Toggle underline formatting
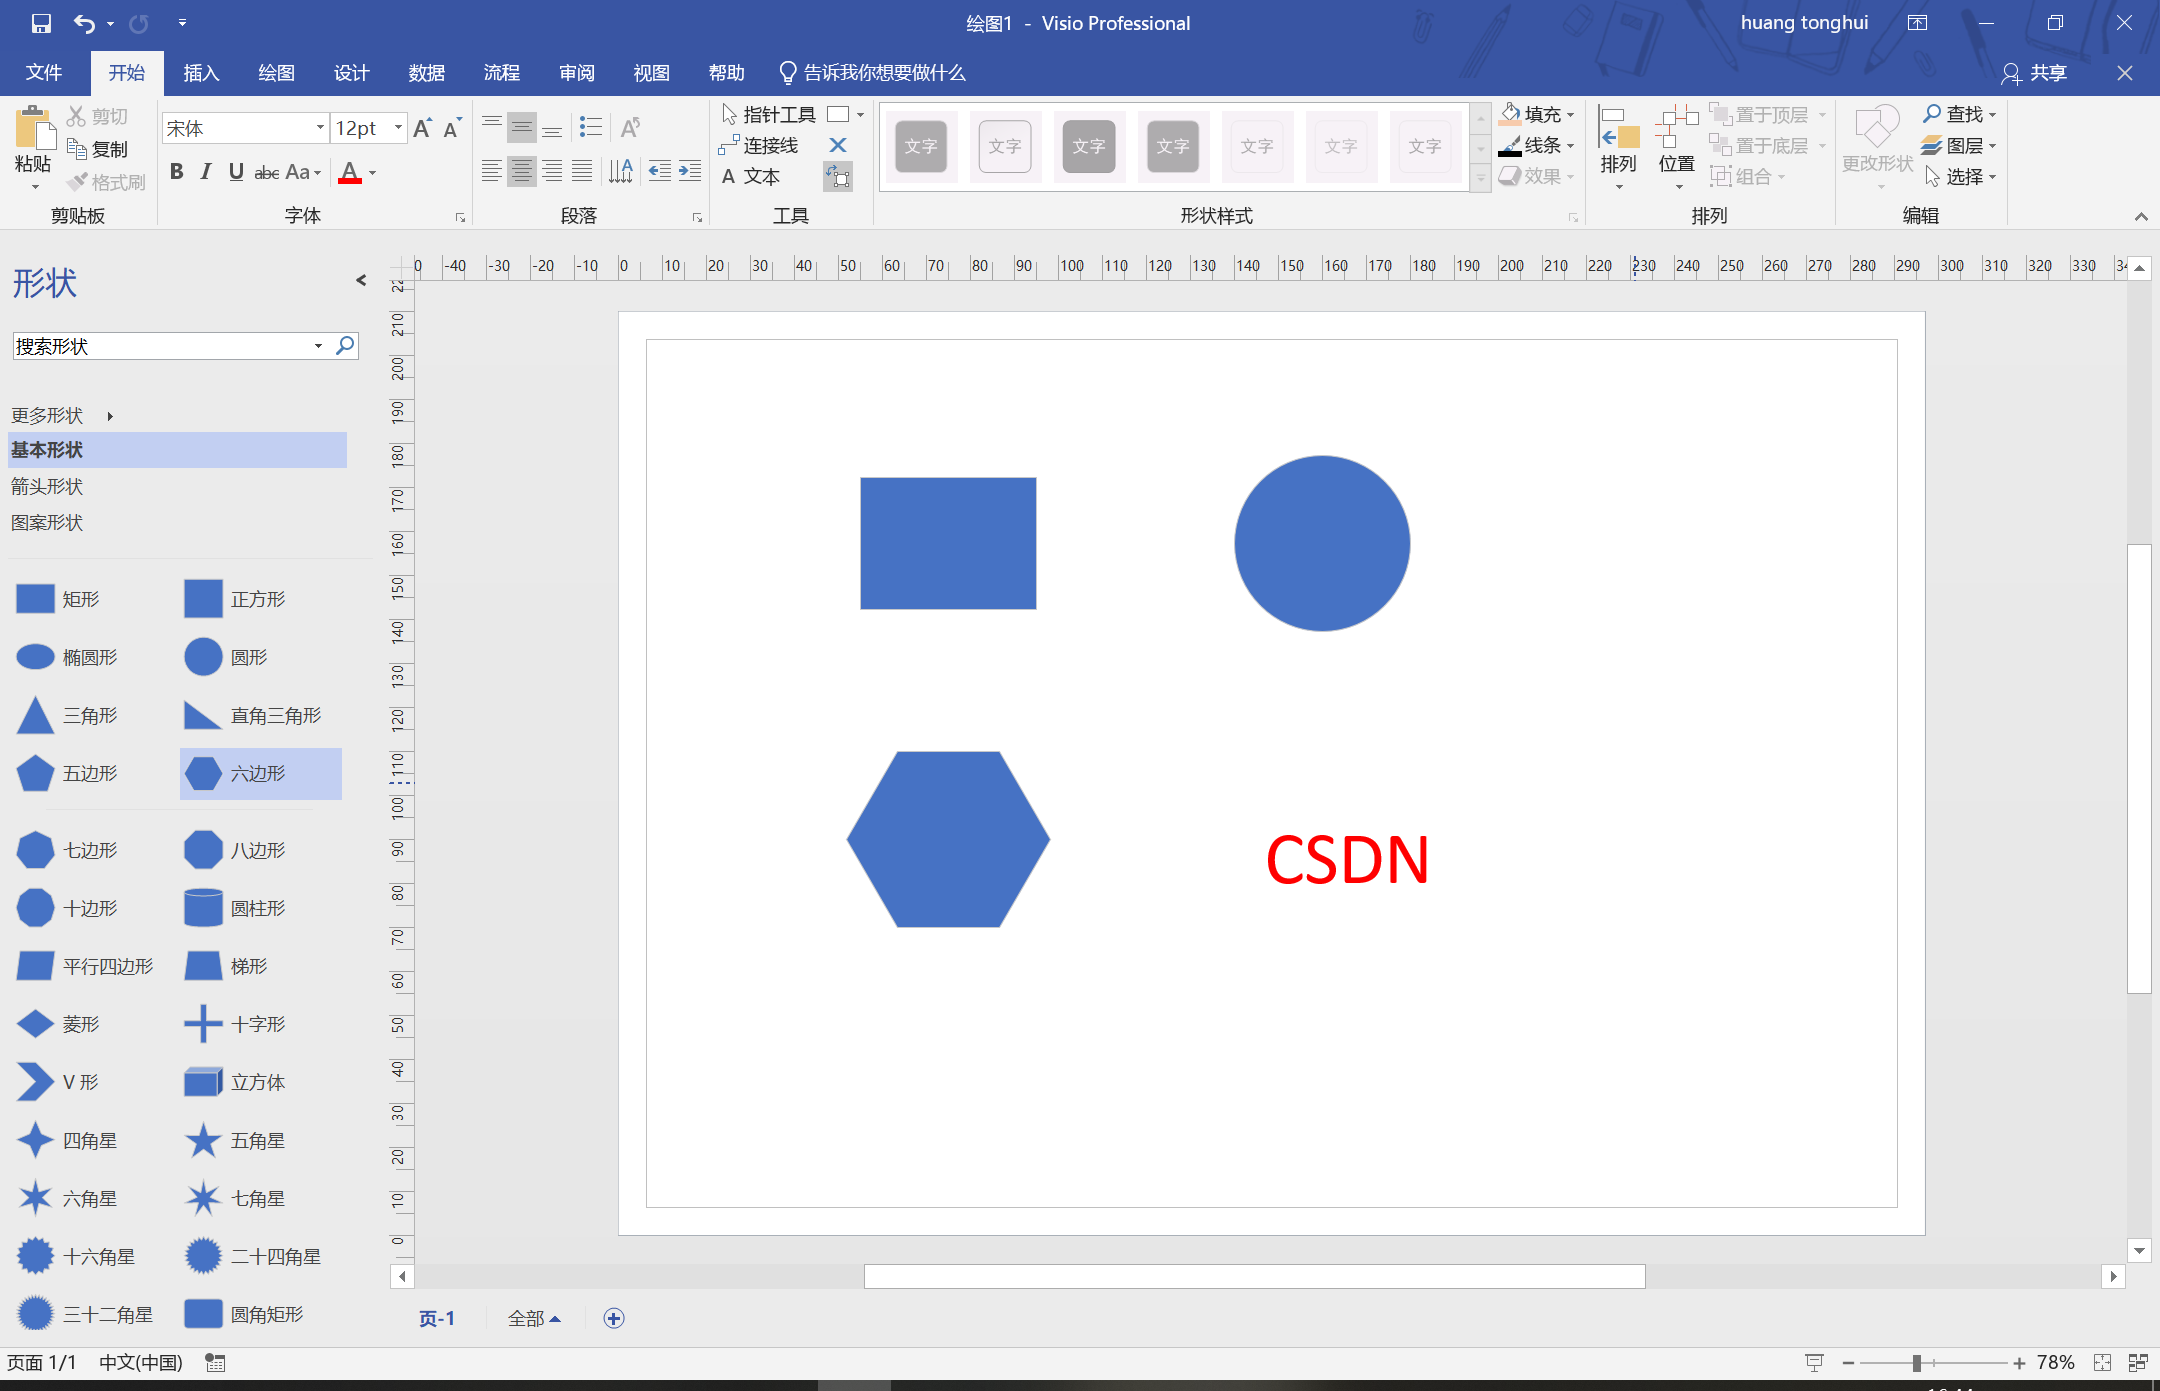 236,172
